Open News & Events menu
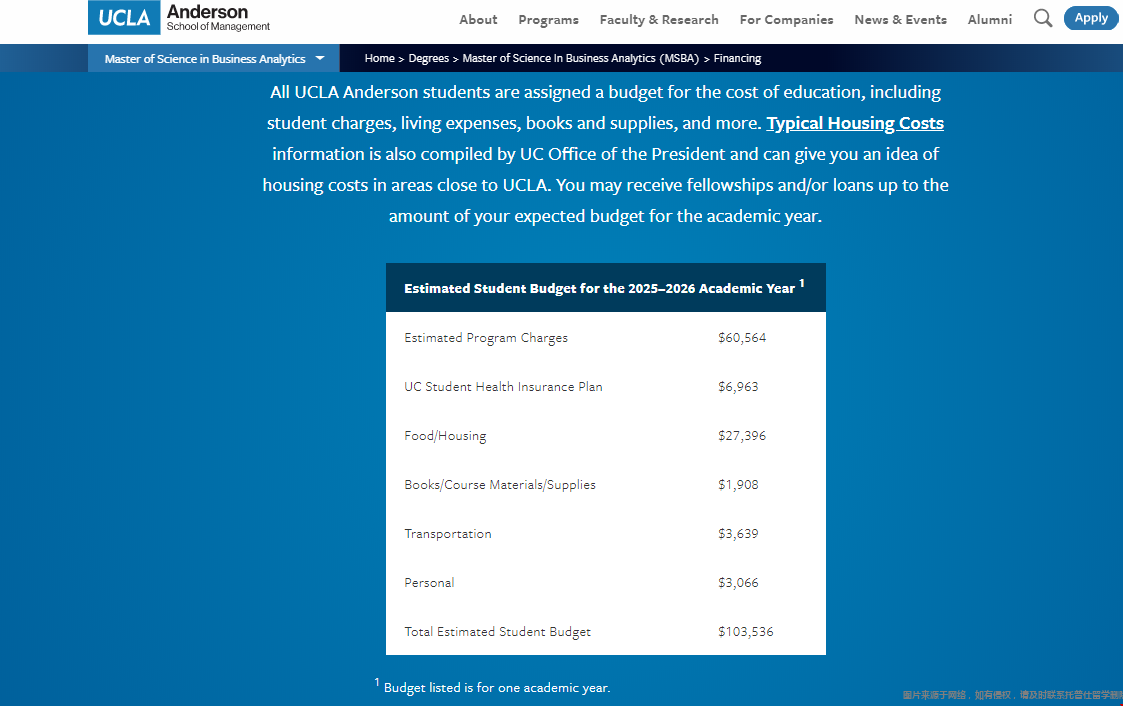The height and width of the screenshot is (706, 1123). [900, 20]
